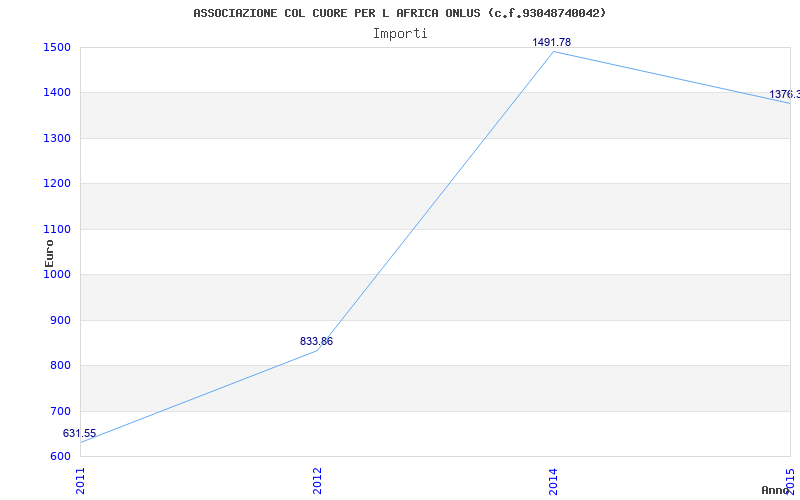
Task: Click the x-axis year 2015
Action: coord(791,481)
